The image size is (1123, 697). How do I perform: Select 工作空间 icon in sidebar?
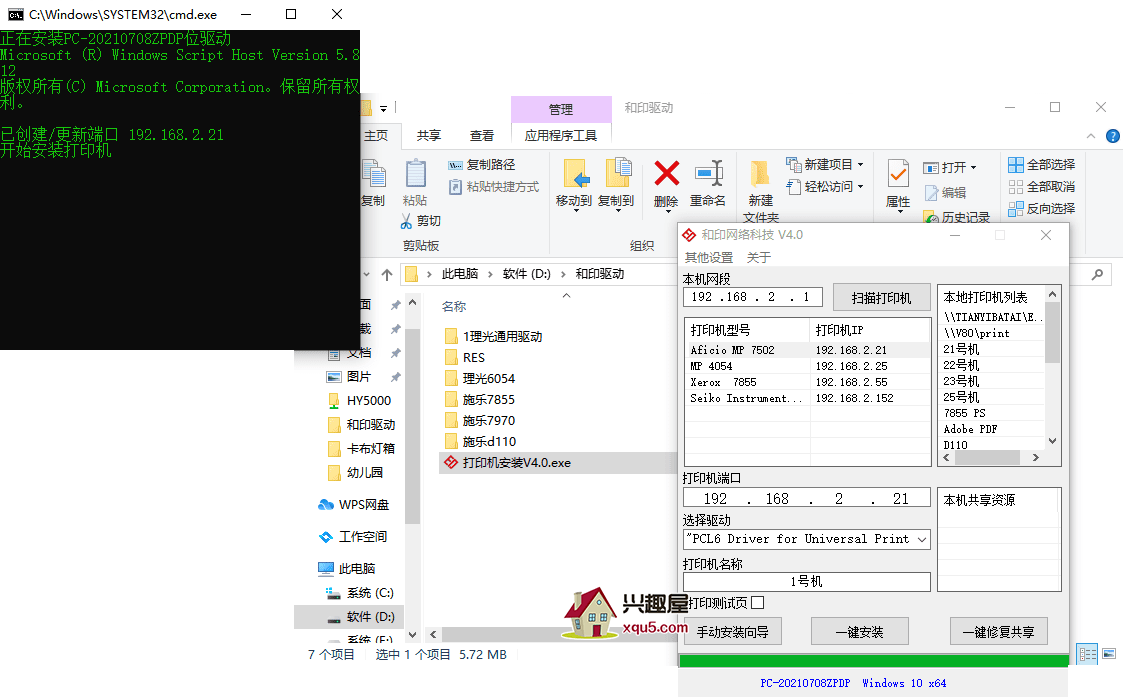click(x=326, y=537)
